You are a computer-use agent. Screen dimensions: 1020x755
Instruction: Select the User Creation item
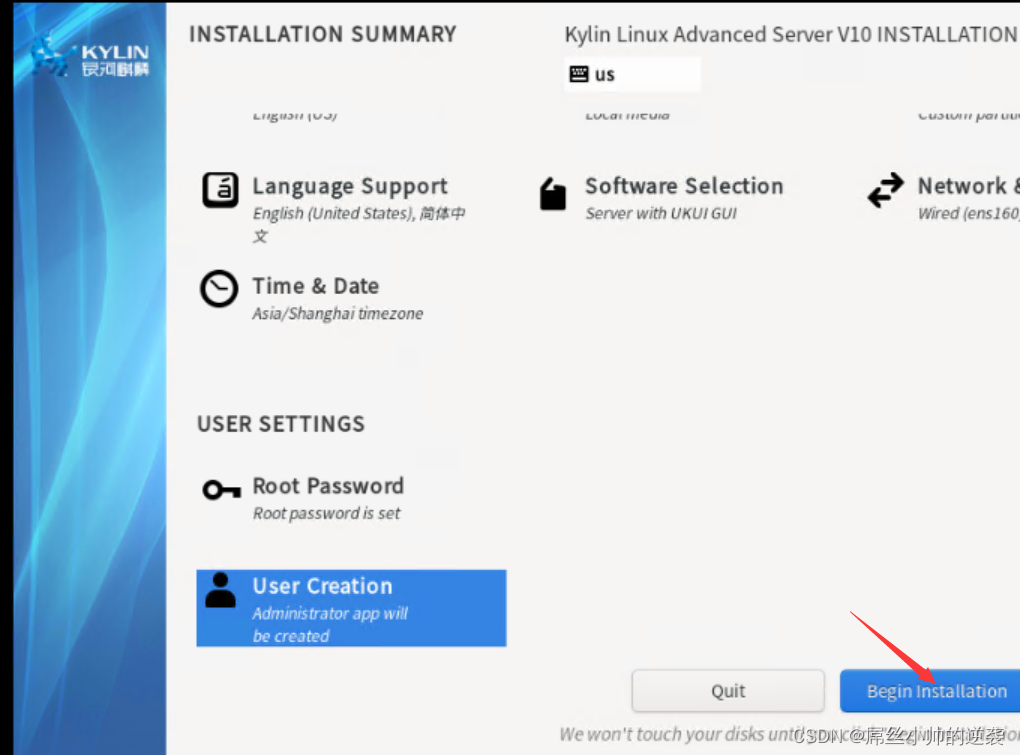point(350,608)
